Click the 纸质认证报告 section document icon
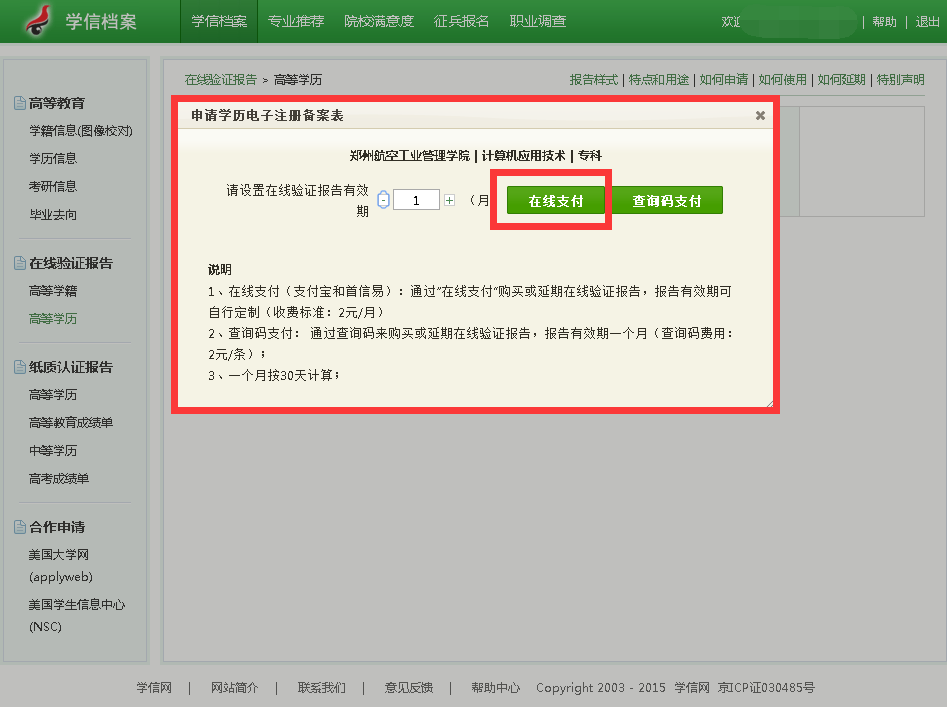Viewport: 947px width, 709px height. click(x=19, y=367)
